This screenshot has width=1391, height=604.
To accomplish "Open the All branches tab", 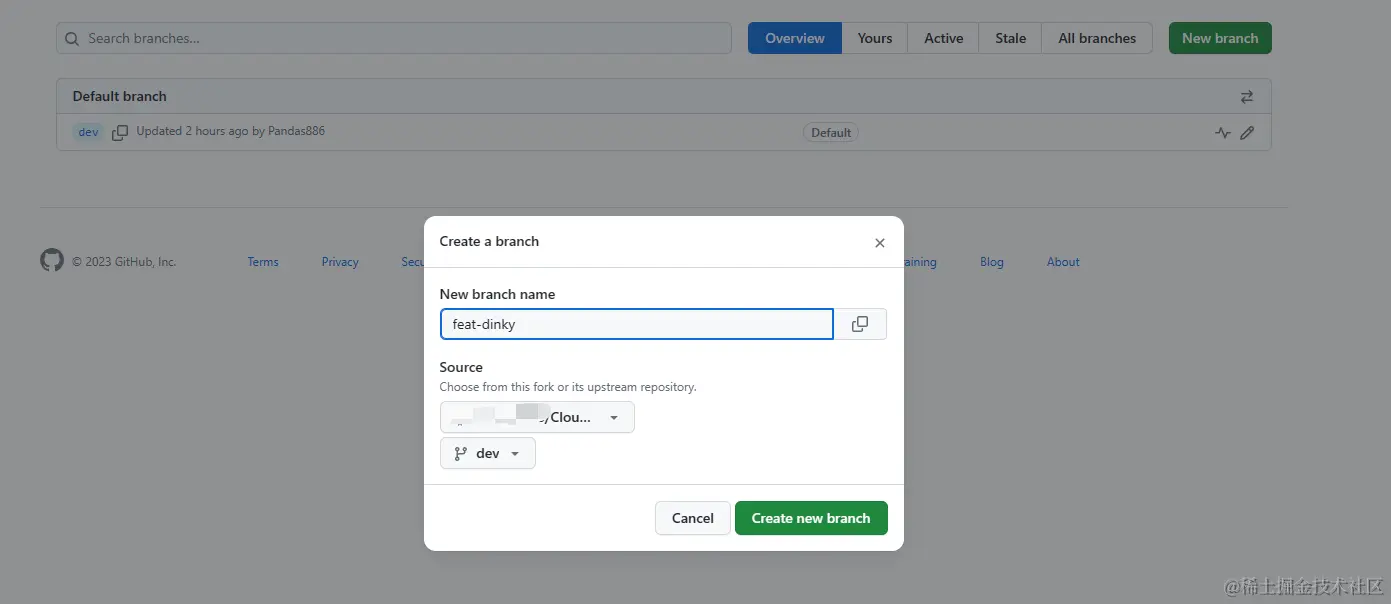I will (1097, 38).
